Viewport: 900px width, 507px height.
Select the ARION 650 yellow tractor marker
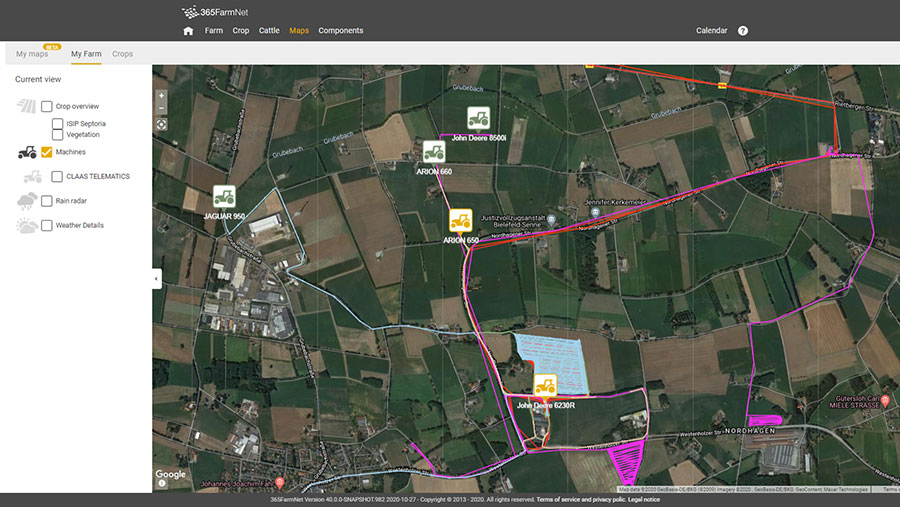coord(460,221)
